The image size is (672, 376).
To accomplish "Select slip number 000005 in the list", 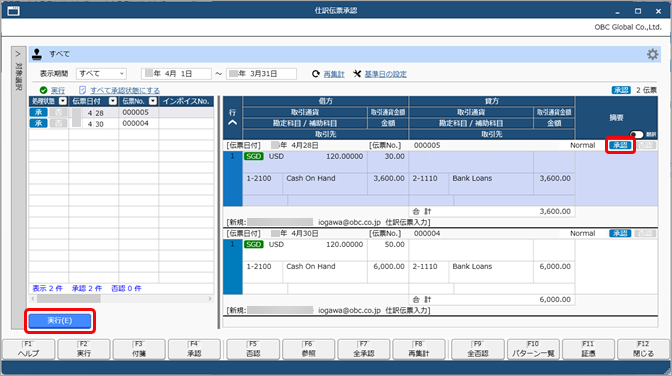I will point(135,112).
